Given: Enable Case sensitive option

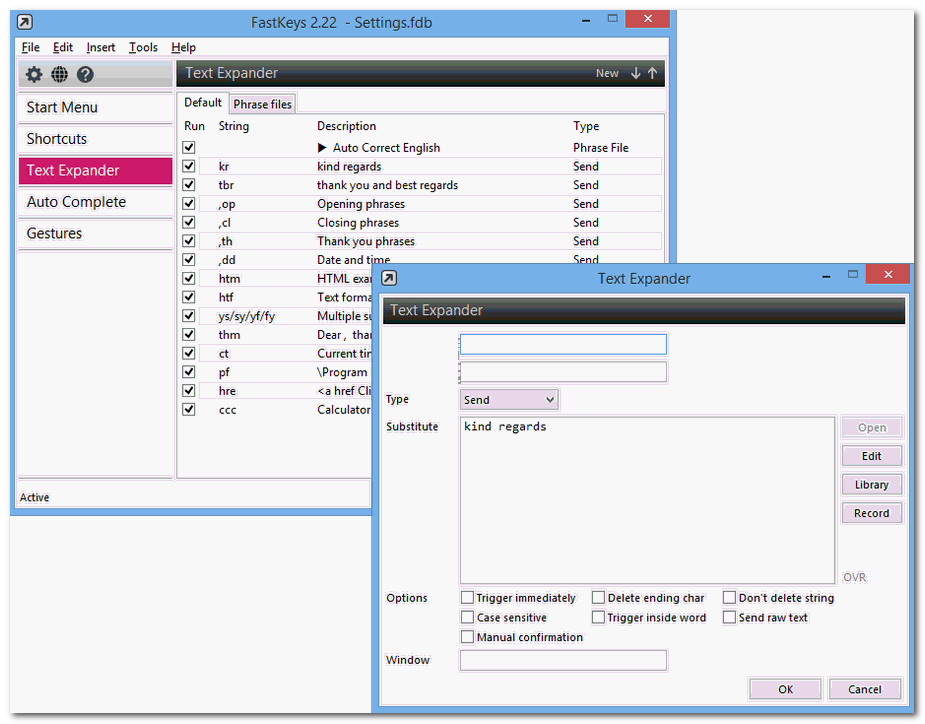Looking at the screenshot, I should 467,617.
